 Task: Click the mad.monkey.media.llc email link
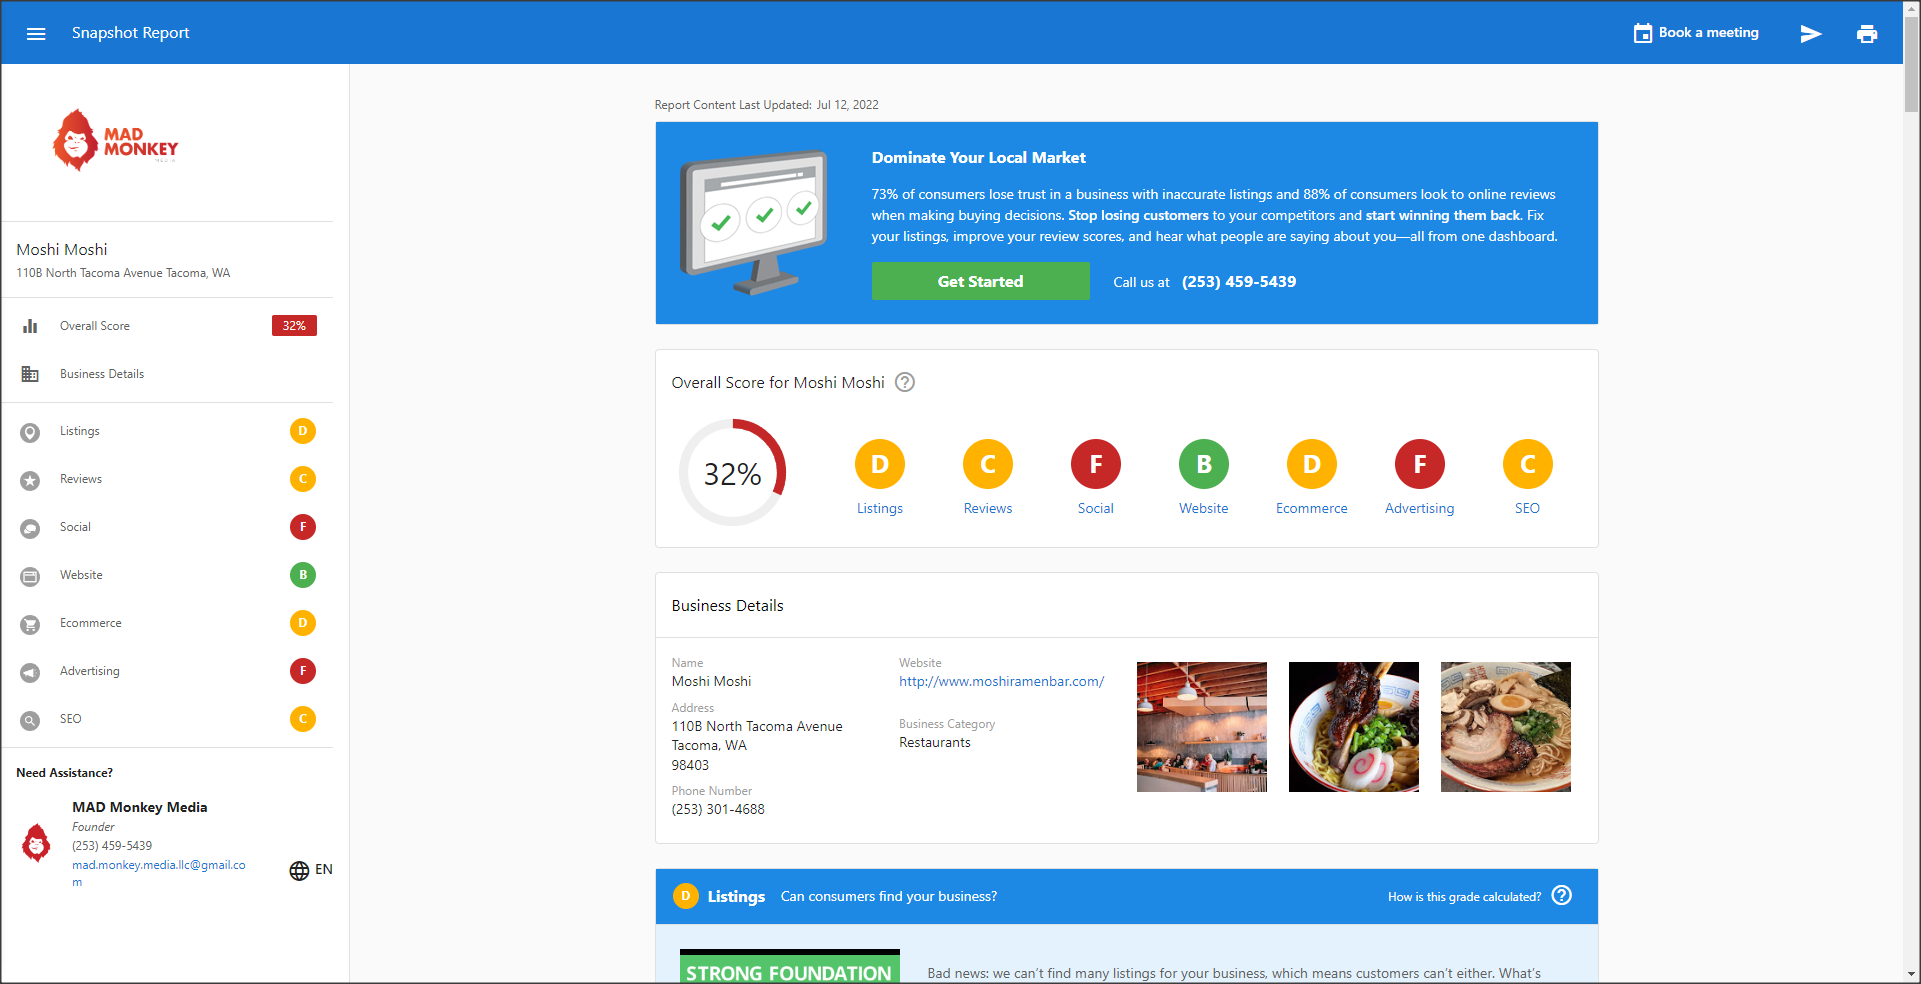point(158,873)
